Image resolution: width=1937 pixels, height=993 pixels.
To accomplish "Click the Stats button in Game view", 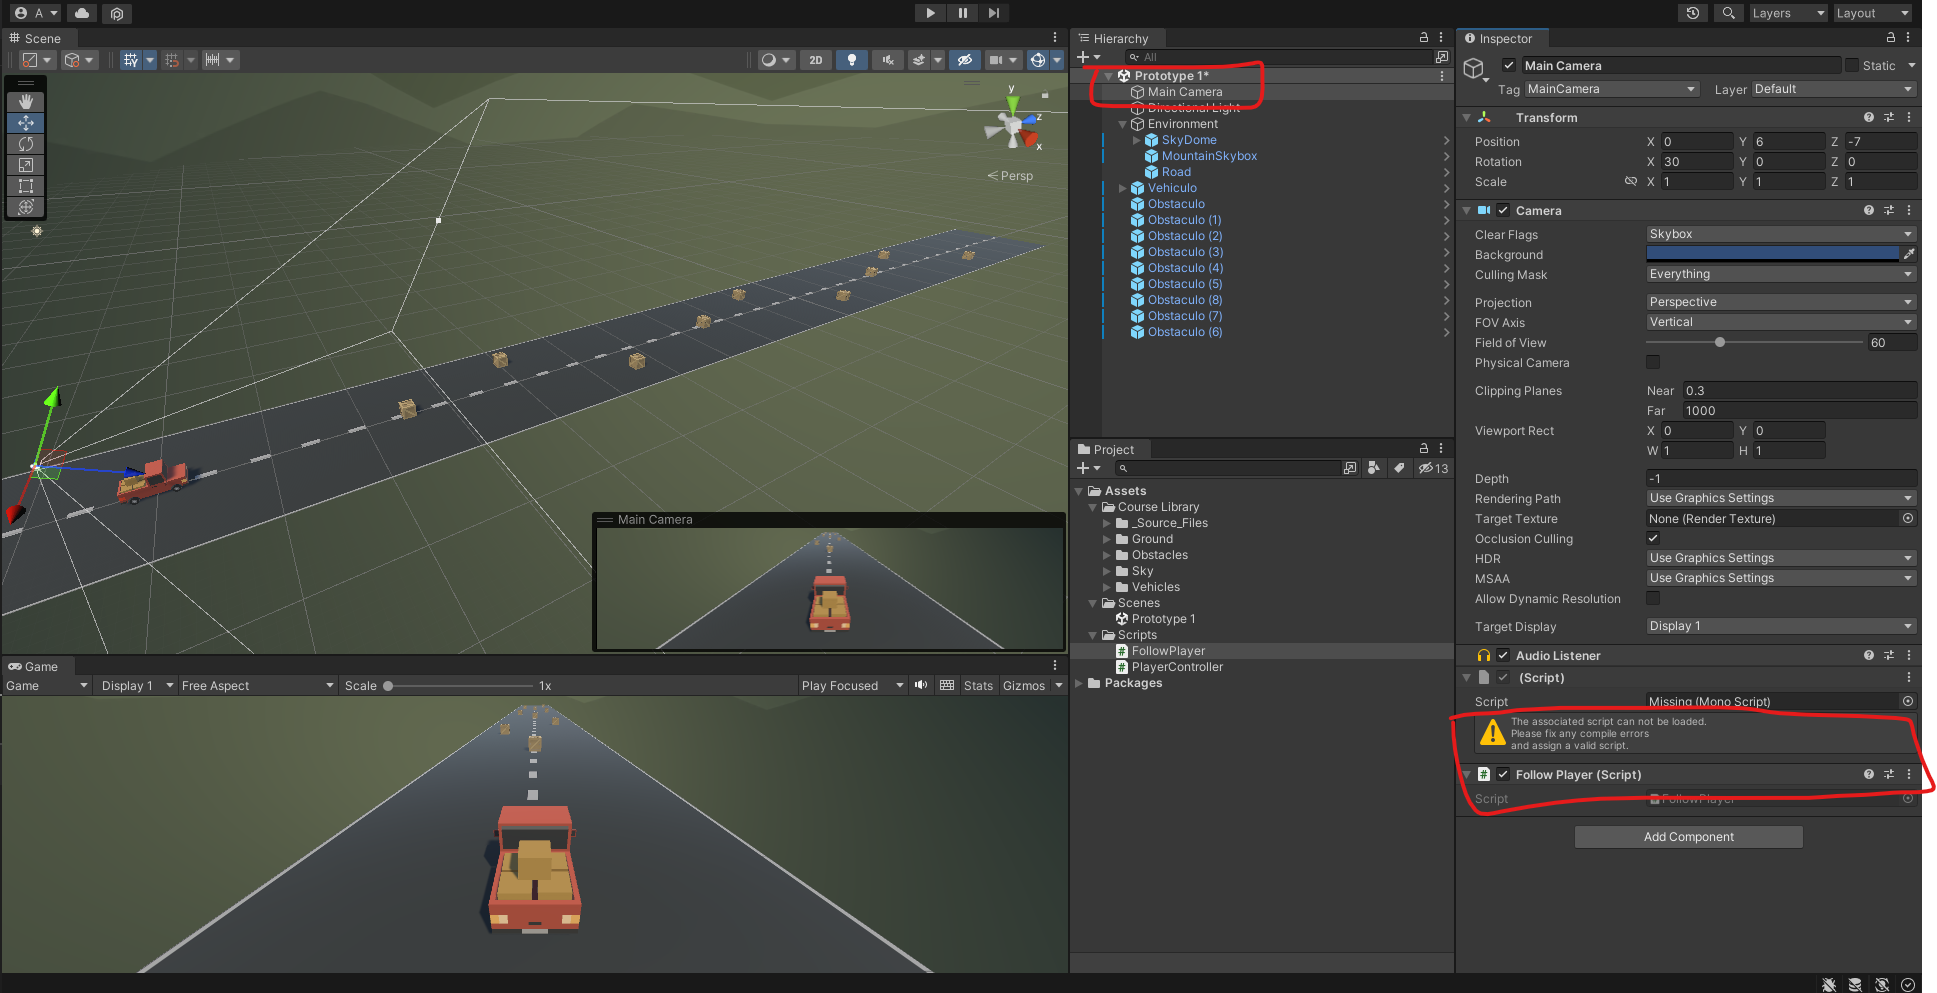I will [x=977, y=686].
